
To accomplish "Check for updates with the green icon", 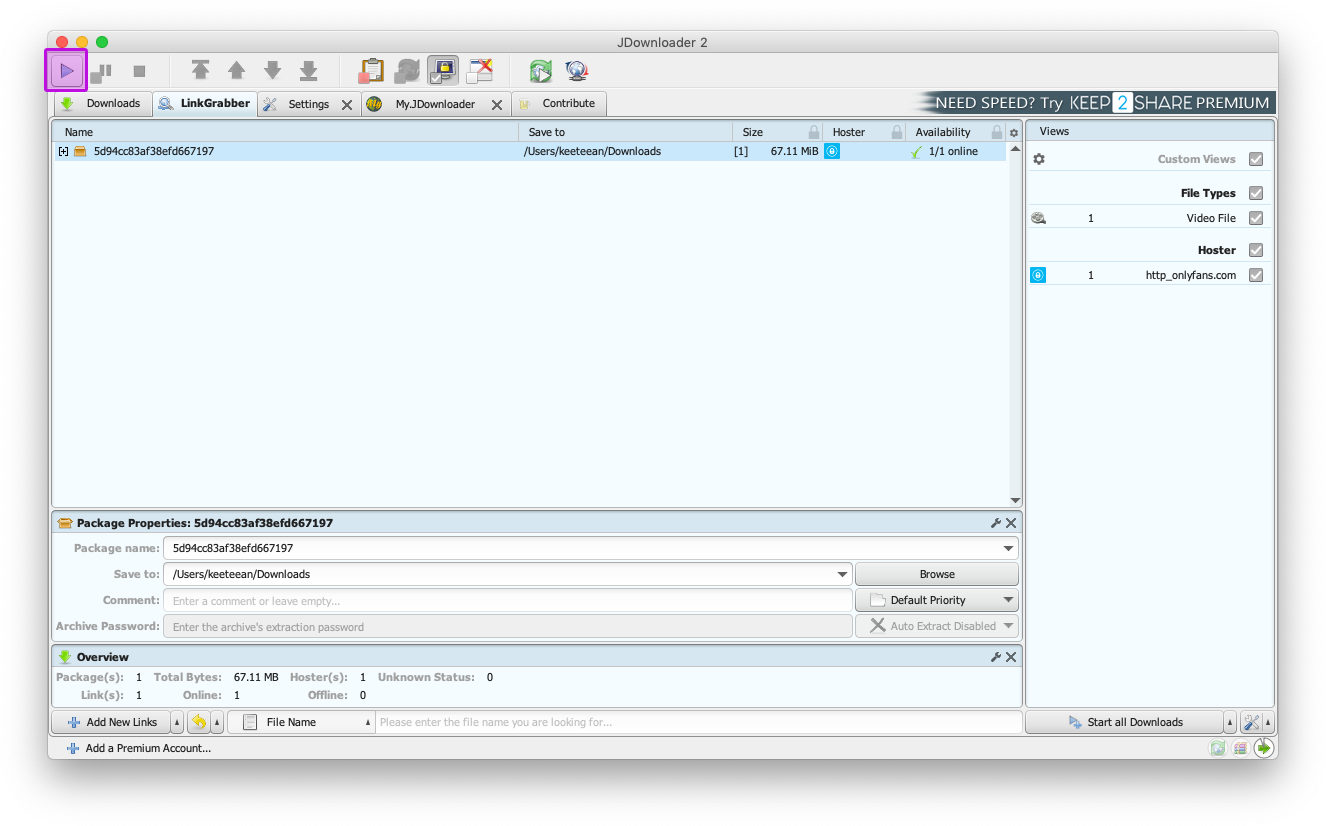I will 541,70.
